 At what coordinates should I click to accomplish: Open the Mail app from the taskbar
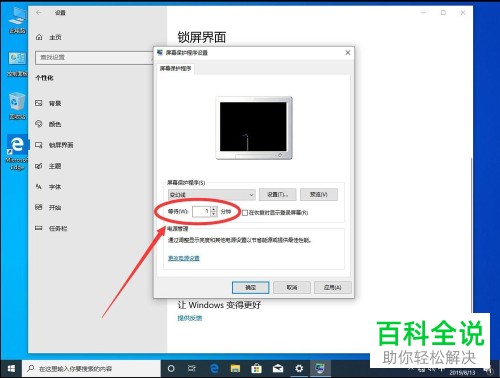pyautogui.click(x=278, y=369)
